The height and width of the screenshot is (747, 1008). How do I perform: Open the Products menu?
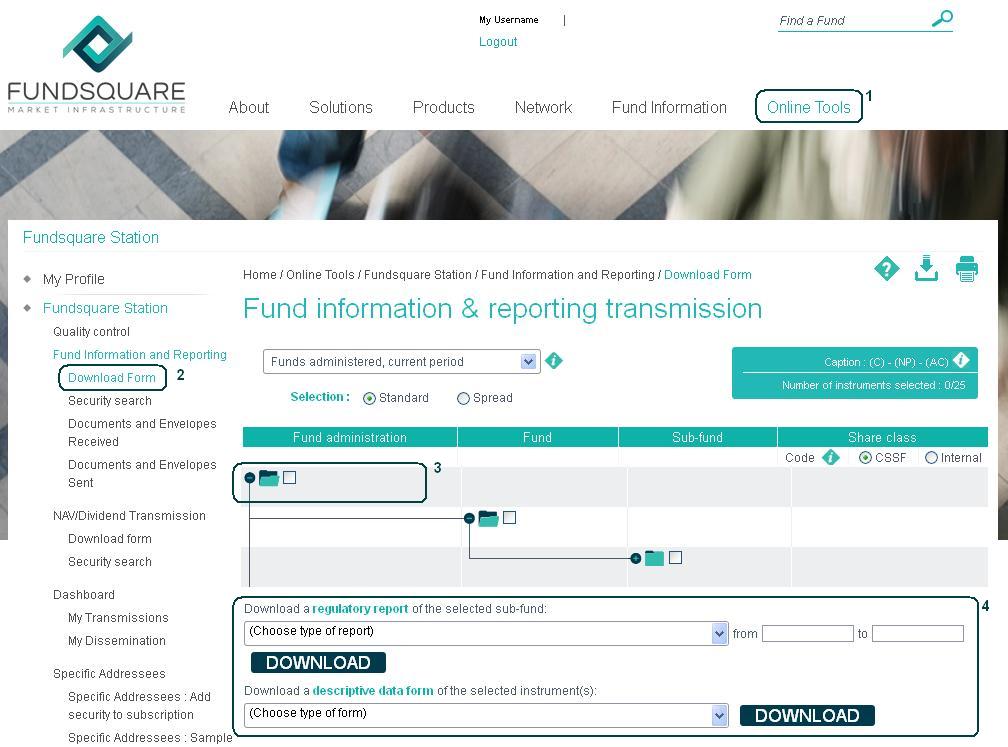[x=444, y=107]
